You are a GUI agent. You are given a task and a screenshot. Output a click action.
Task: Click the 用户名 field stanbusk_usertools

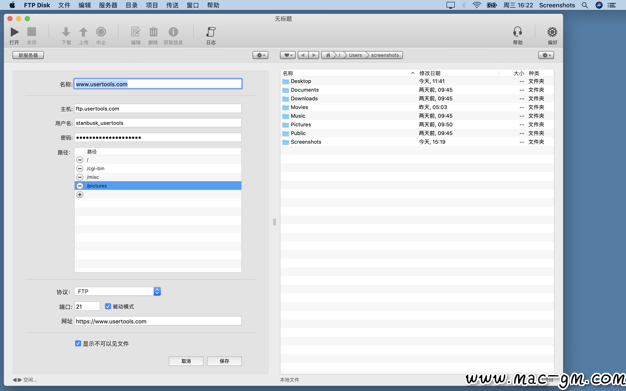point(158,123)
